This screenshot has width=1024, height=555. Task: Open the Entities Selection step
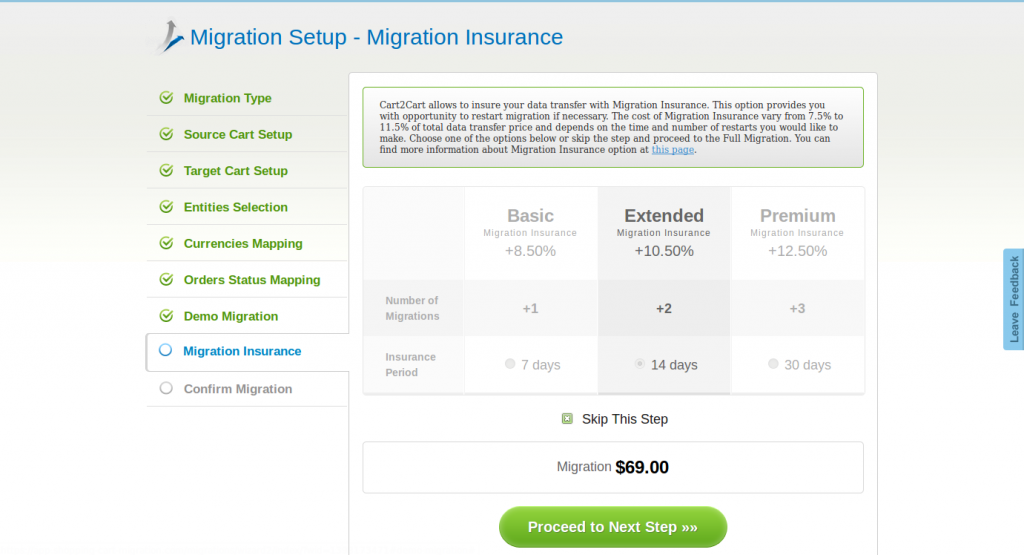point(235,207)
